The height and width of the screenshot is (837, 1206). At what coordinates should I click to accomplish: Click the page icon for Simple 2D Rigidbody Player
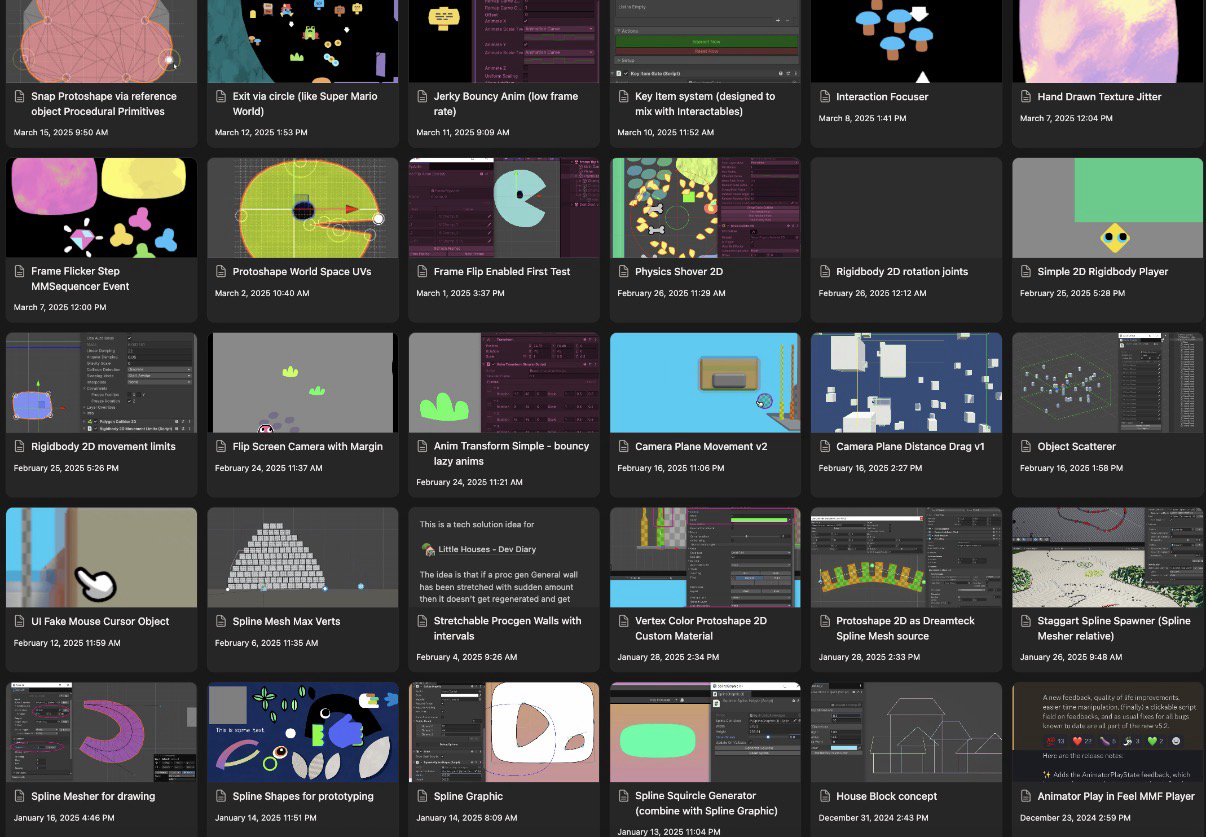pos(1027,272)
